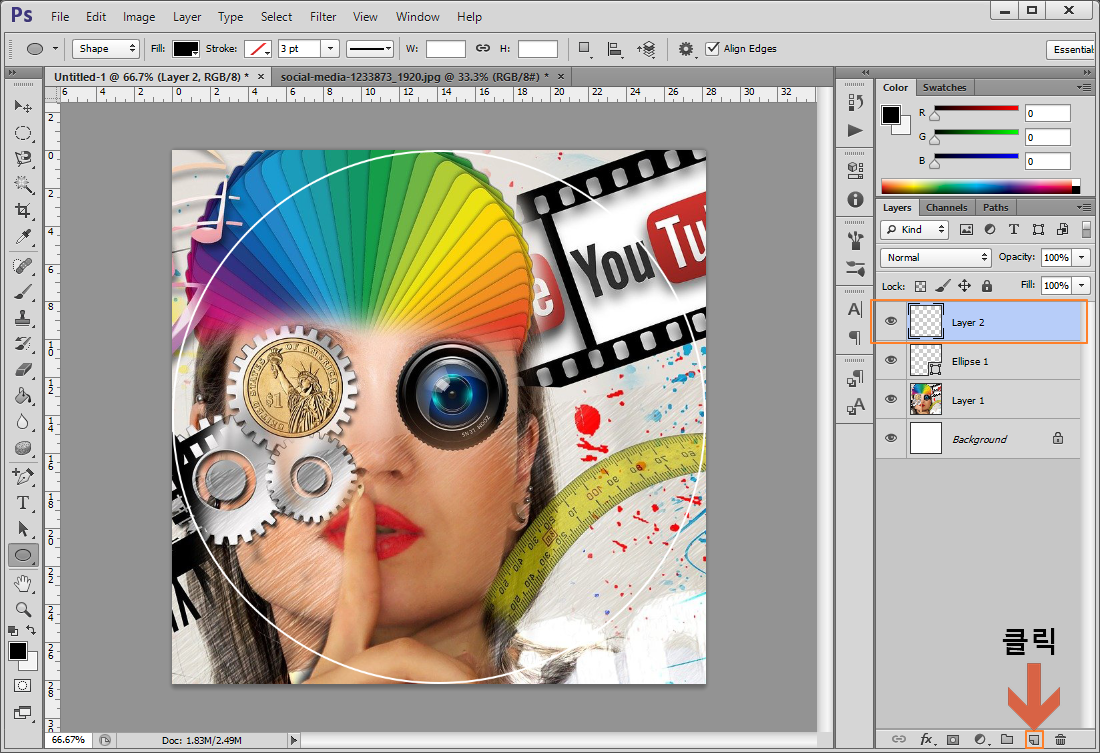Hide Layer 2 visibility eye
The image size is (1100, 753).
point(891,321)
